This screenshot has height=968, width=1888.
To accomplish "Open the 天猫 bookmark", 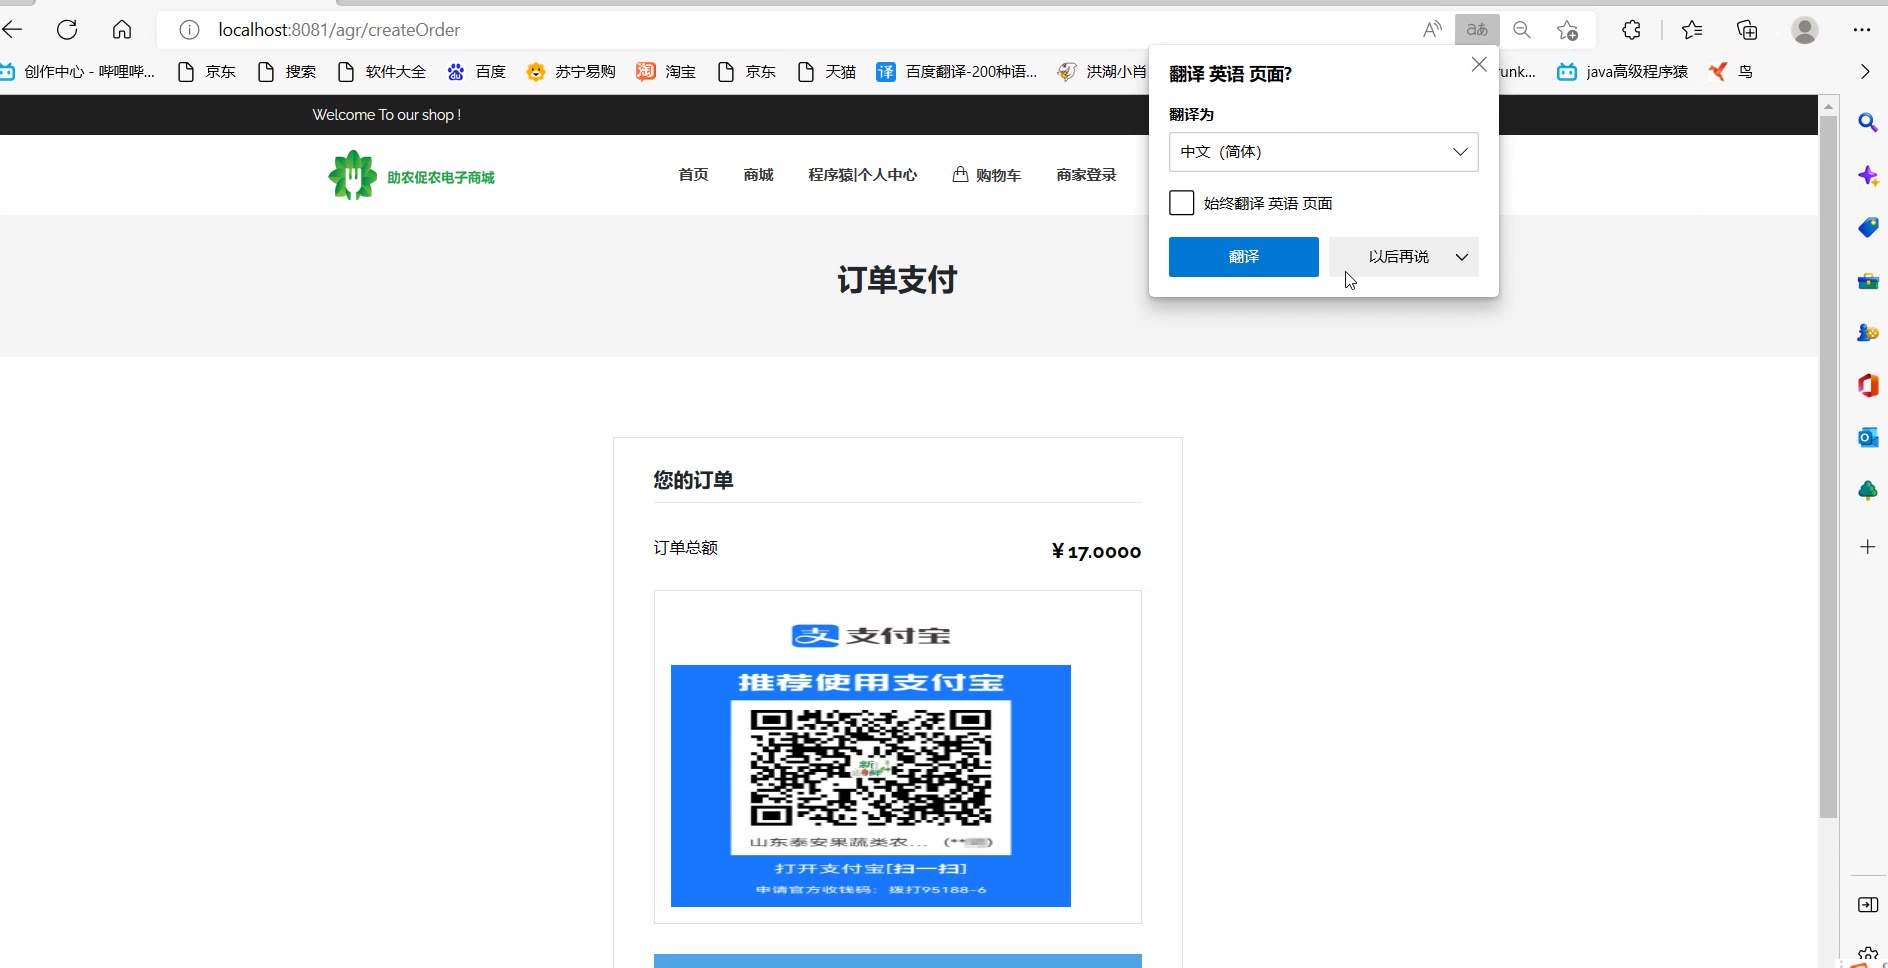I will [x=827, y=71].
